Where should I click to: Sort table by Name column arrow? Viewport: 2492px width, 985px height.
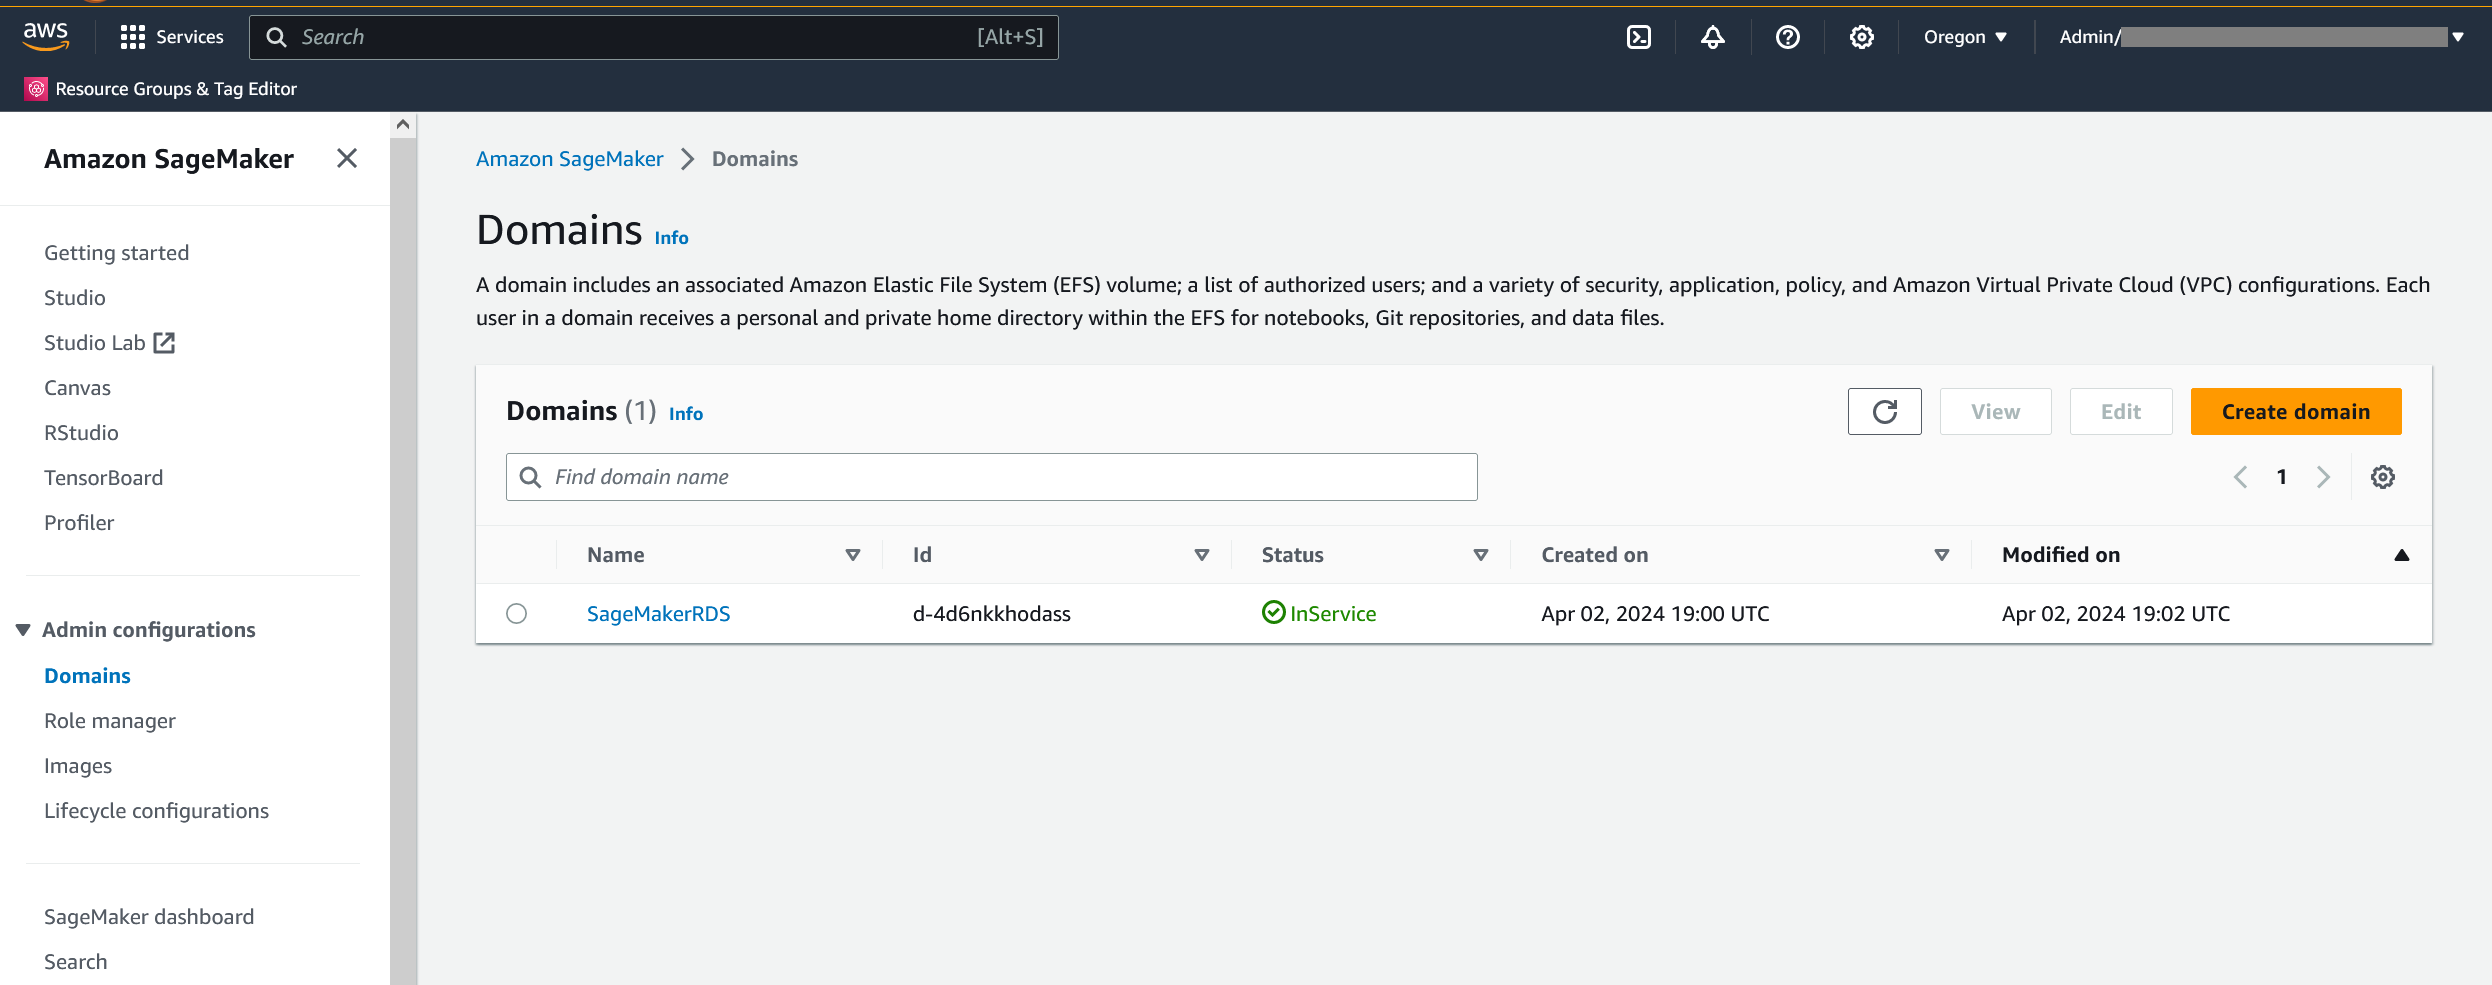pos(853,555)
